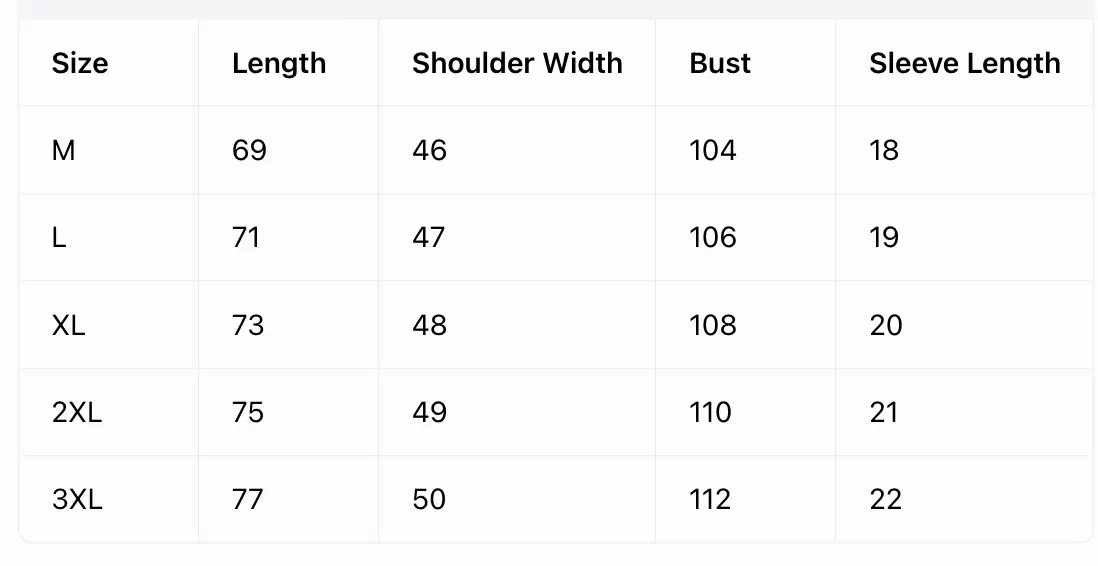Click shoulder width value 50

[429, 499]
